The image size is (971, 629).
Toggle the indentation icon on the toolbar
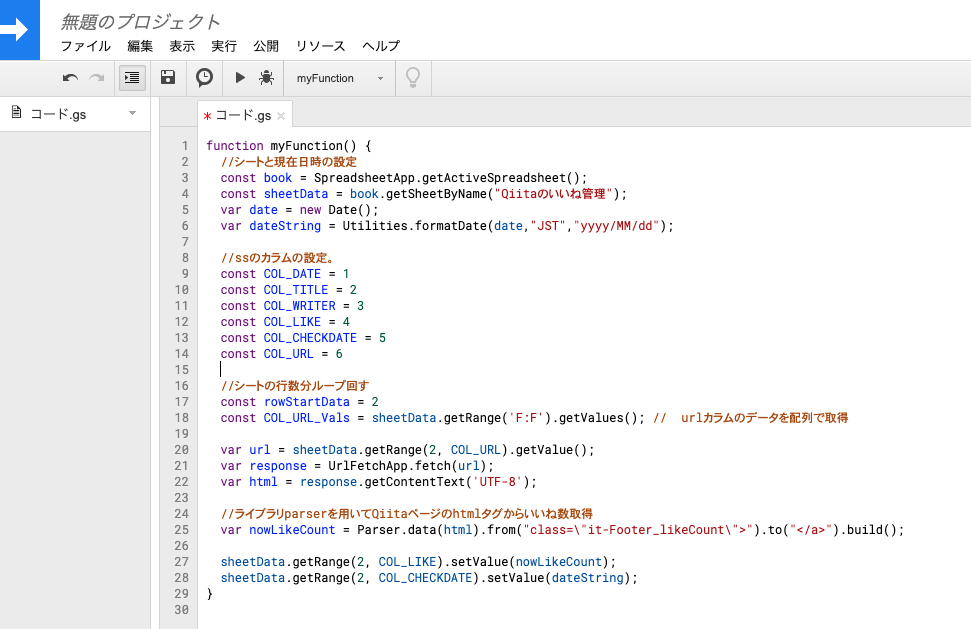[x=131, y=77]
